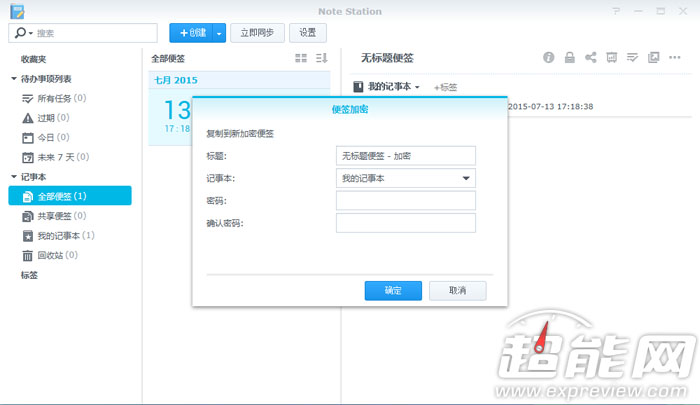Click the sort order icon in the note list
700x405 pixels.
pyautogui.click(x=321, y=58)
